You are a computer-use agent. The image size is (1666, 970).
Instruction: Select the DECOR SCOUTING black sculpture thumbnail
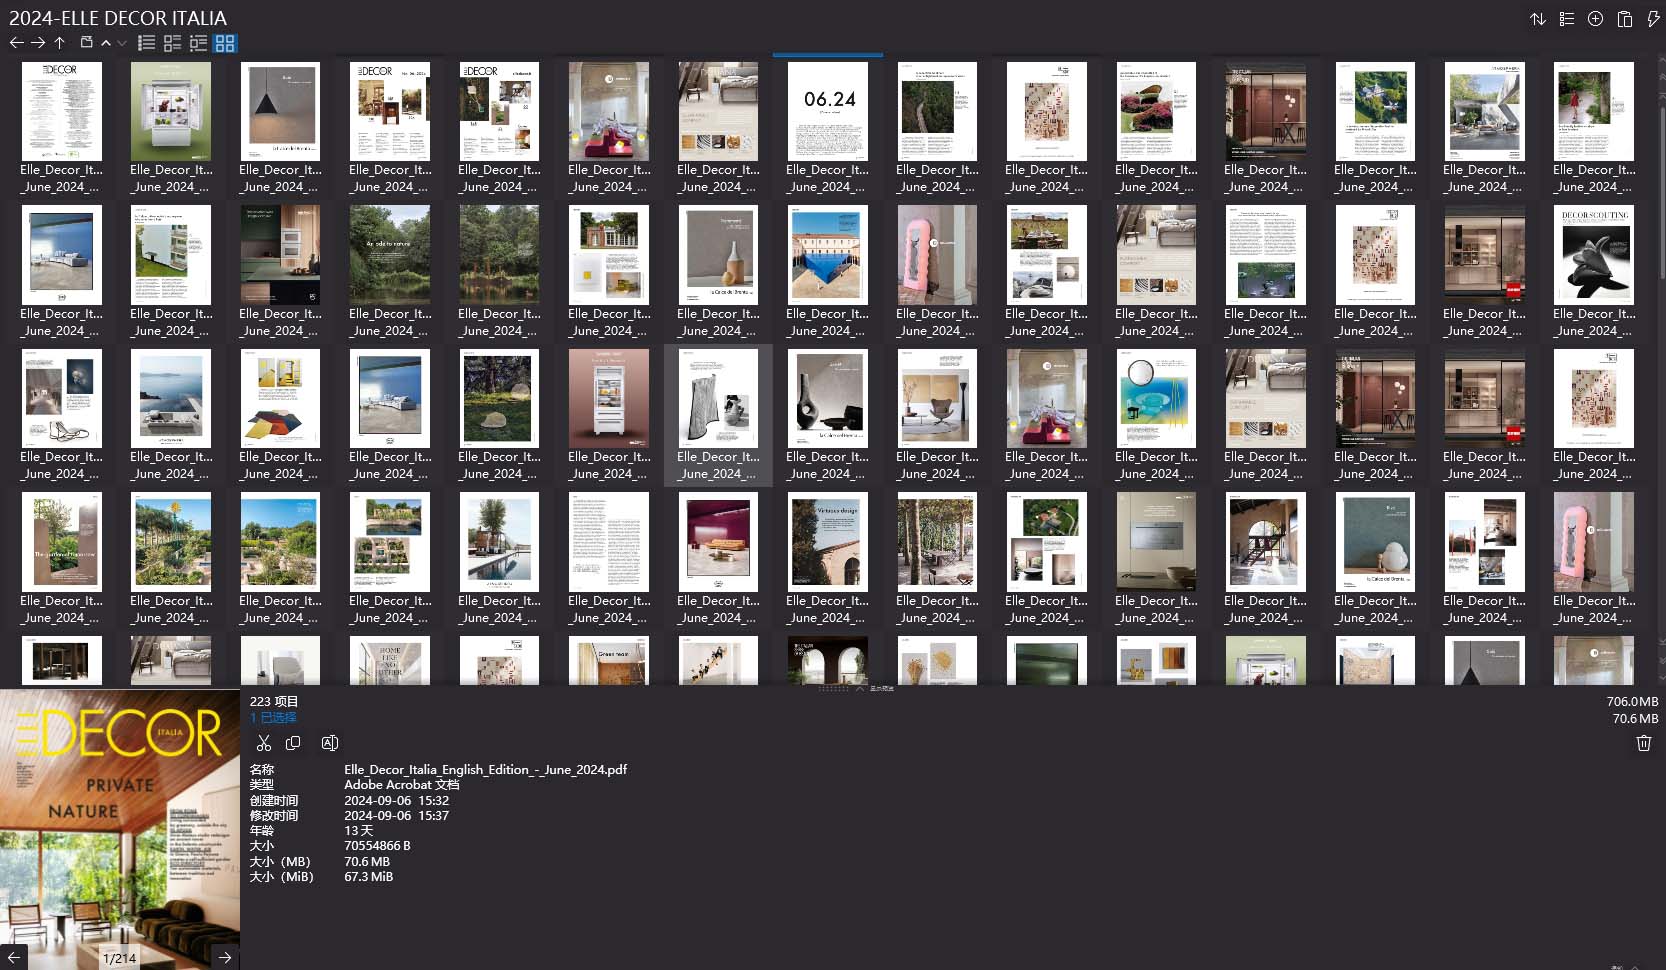coord(1594,255)
